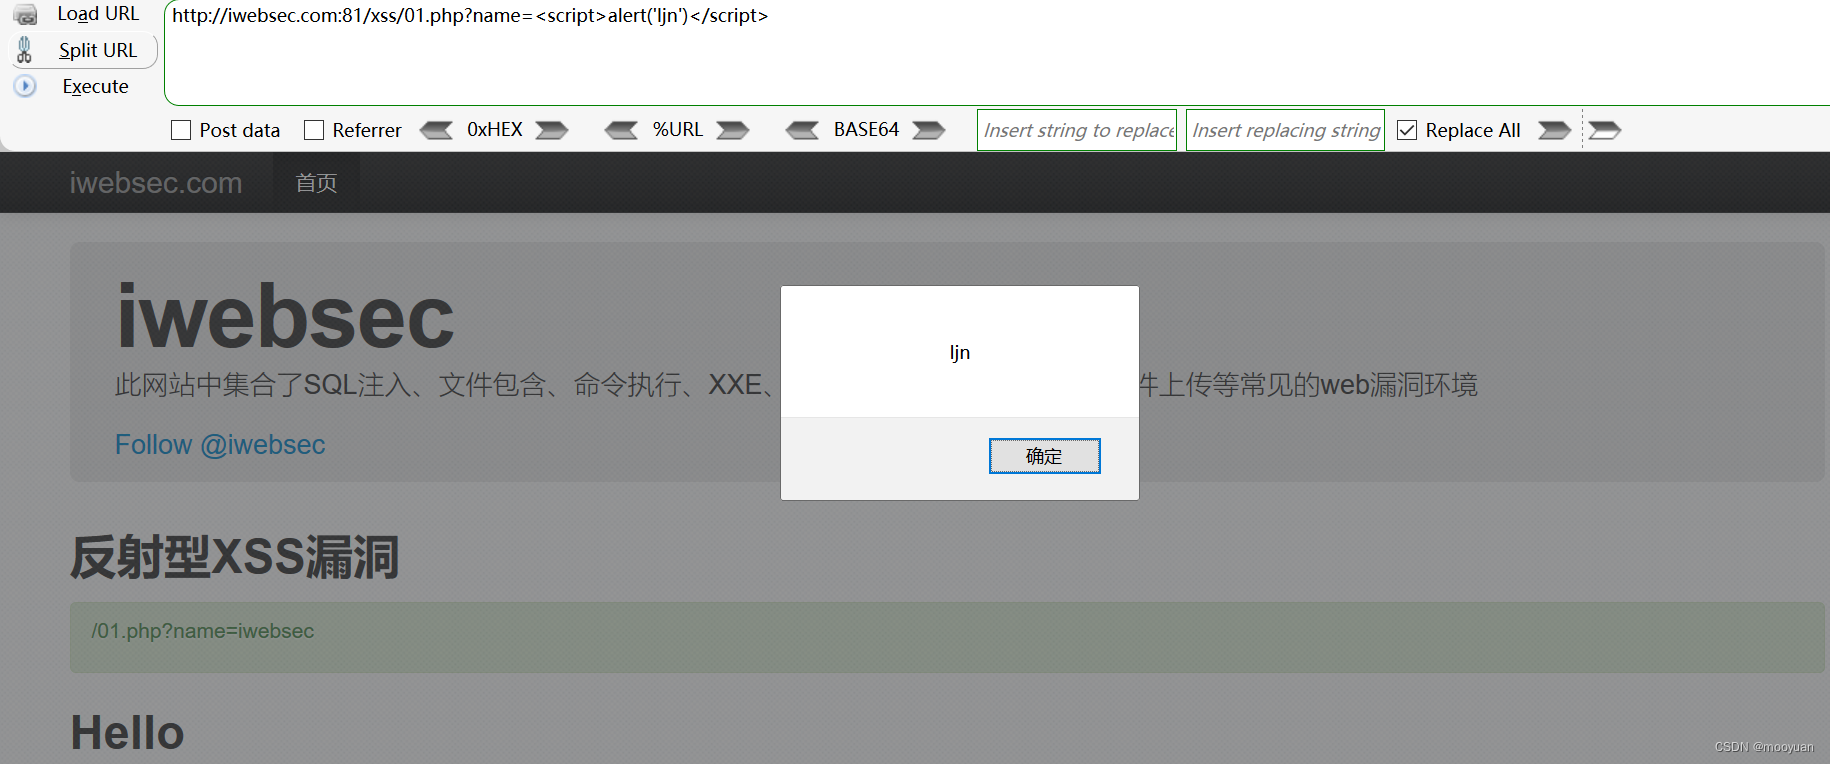Click the %URL label
Image resolution: width=1830 pixels, height=764 pixels.
pos(678,130)
